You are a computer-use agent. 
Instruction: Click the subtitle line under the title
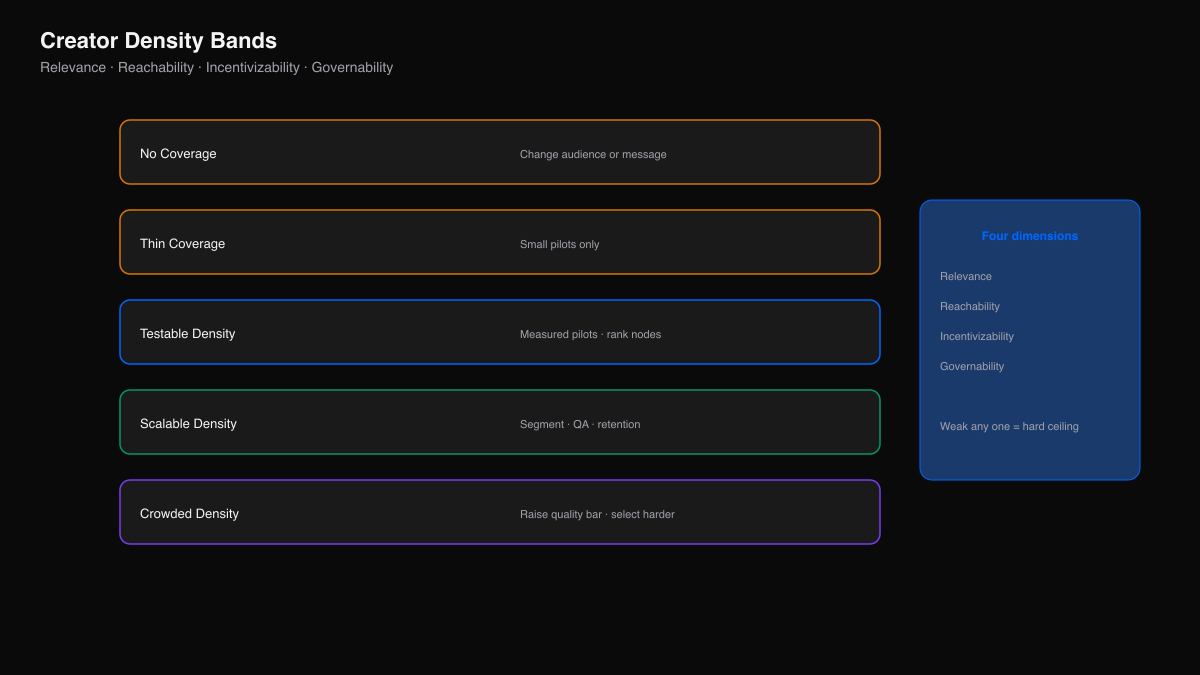click(216, 67)
